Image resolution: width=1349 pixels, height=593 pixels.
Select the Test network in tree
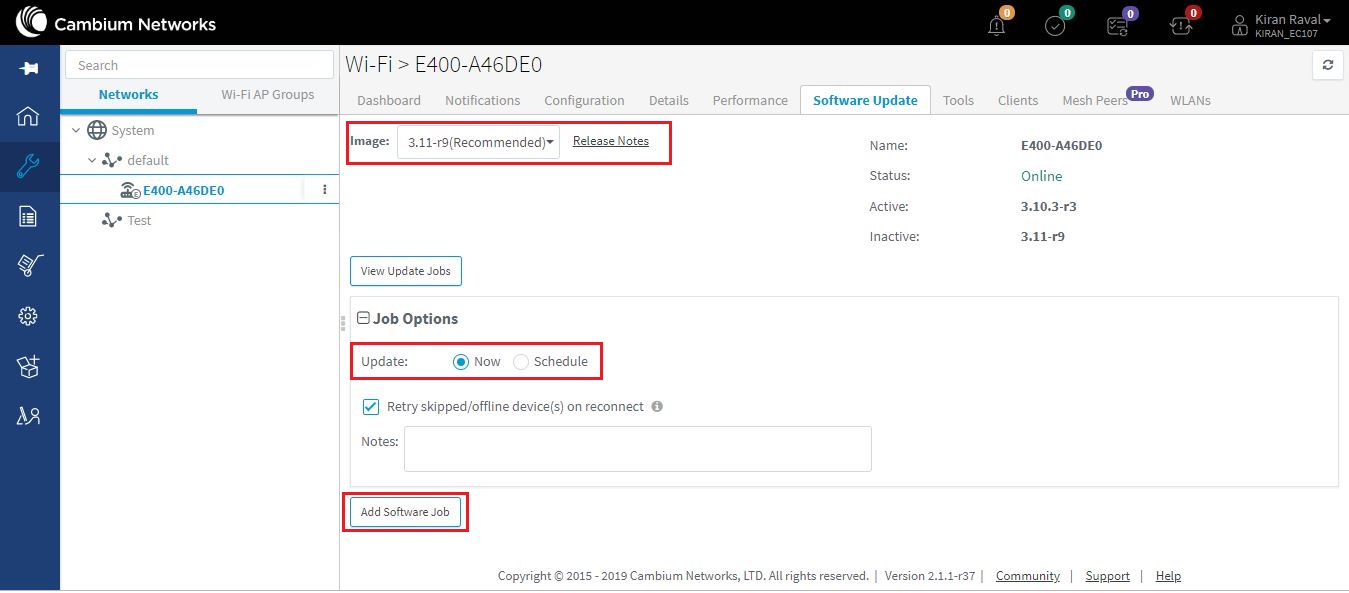139,220
